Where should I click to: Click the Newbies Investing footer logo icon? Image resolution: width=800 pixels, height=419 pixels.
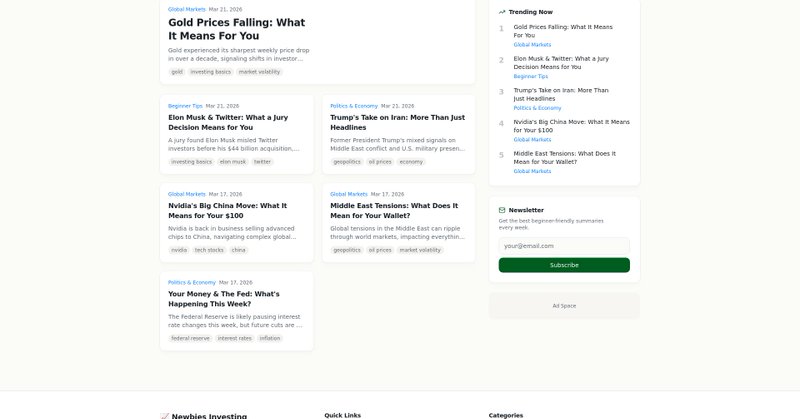(164, 415)
